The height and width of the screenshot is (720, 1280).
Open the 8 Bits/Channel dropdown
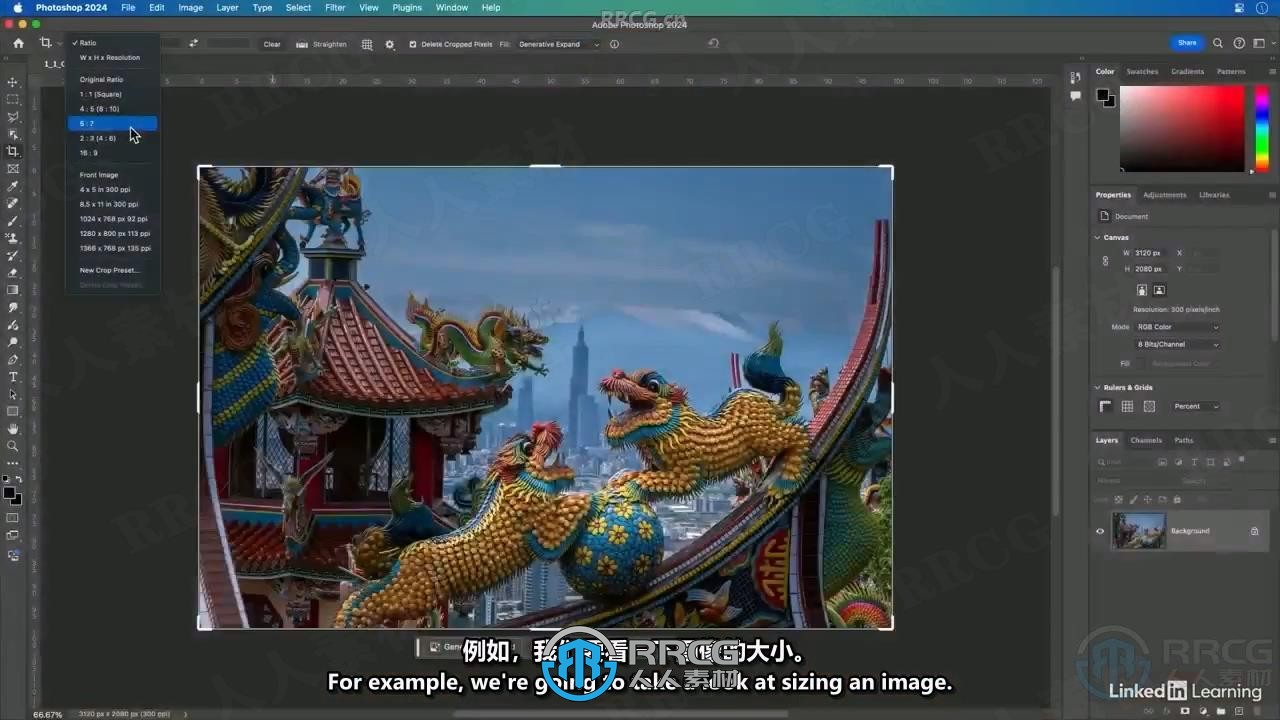[1177, 344]
